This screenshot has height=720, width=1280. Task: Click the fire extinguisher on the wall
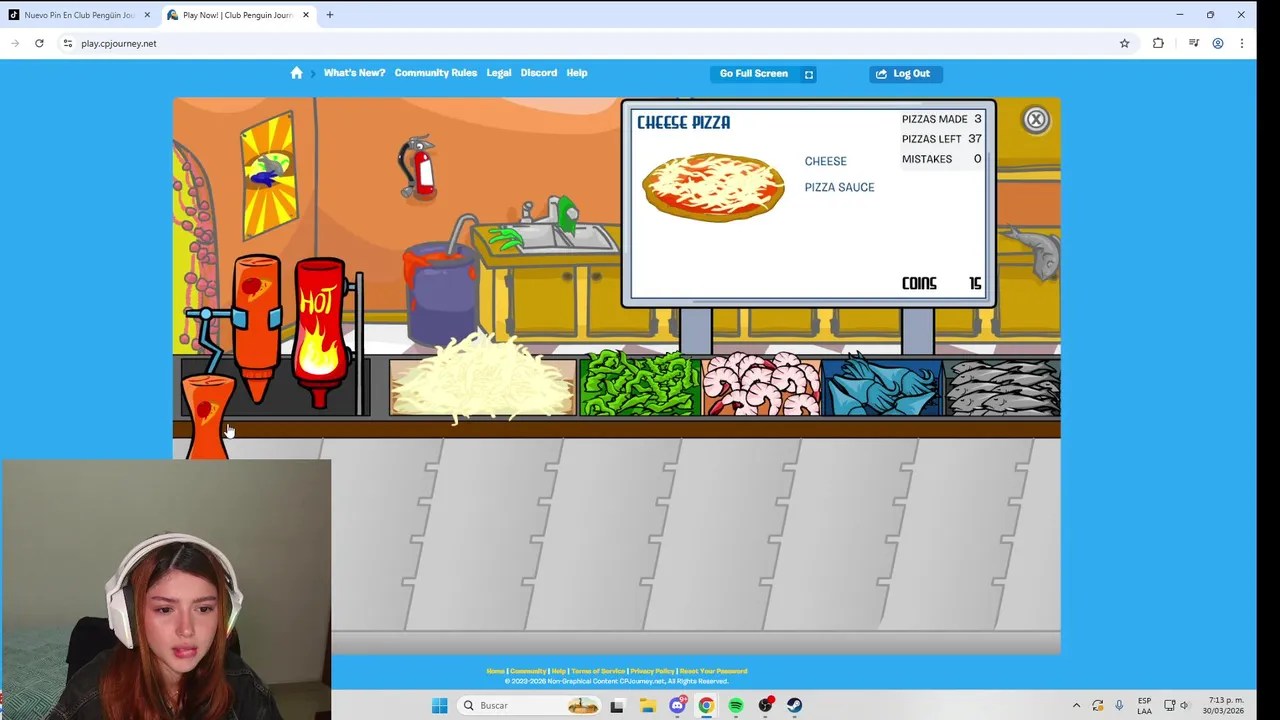click(418, 168)
